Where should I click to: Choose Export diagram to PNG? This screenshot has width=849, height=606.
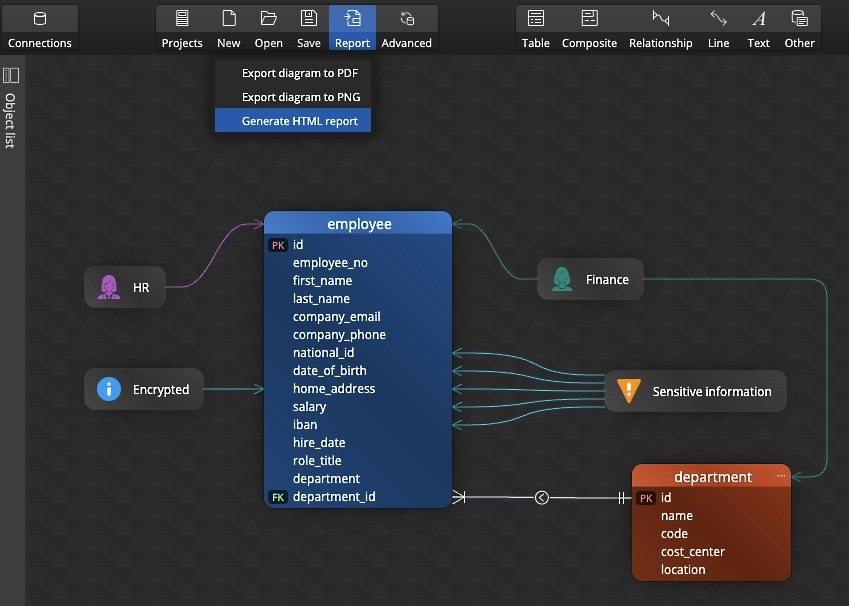[293, 97]
